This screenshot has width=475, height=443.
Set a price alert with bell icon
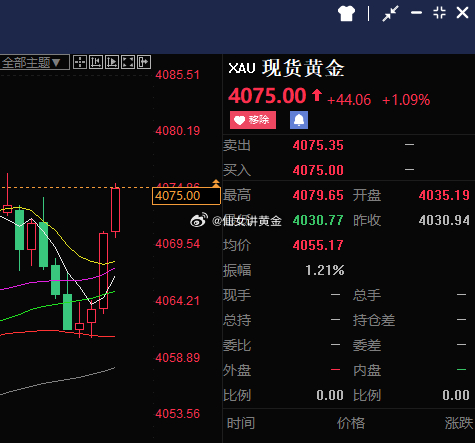pyautogui.click(x=299, y=120)
